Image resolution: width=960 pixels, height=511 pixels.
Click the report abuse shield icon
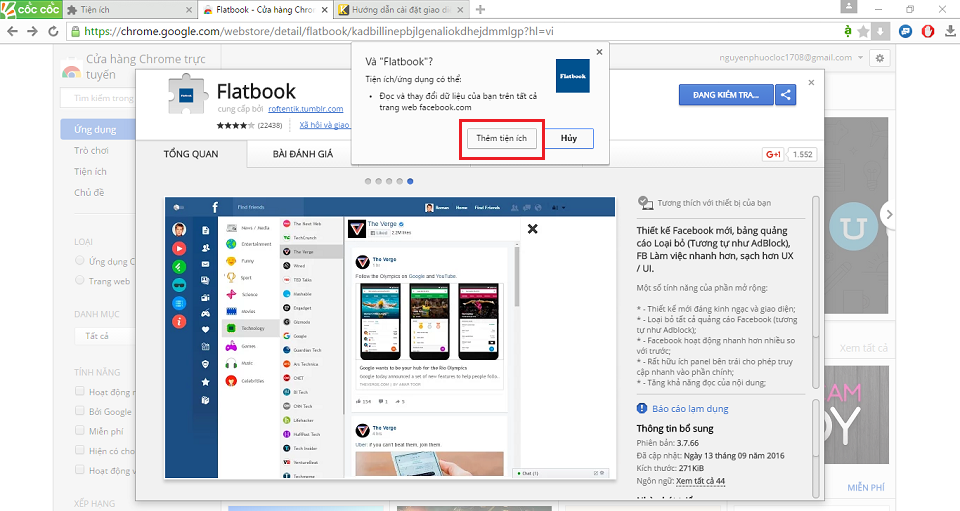tap(642, 408)
